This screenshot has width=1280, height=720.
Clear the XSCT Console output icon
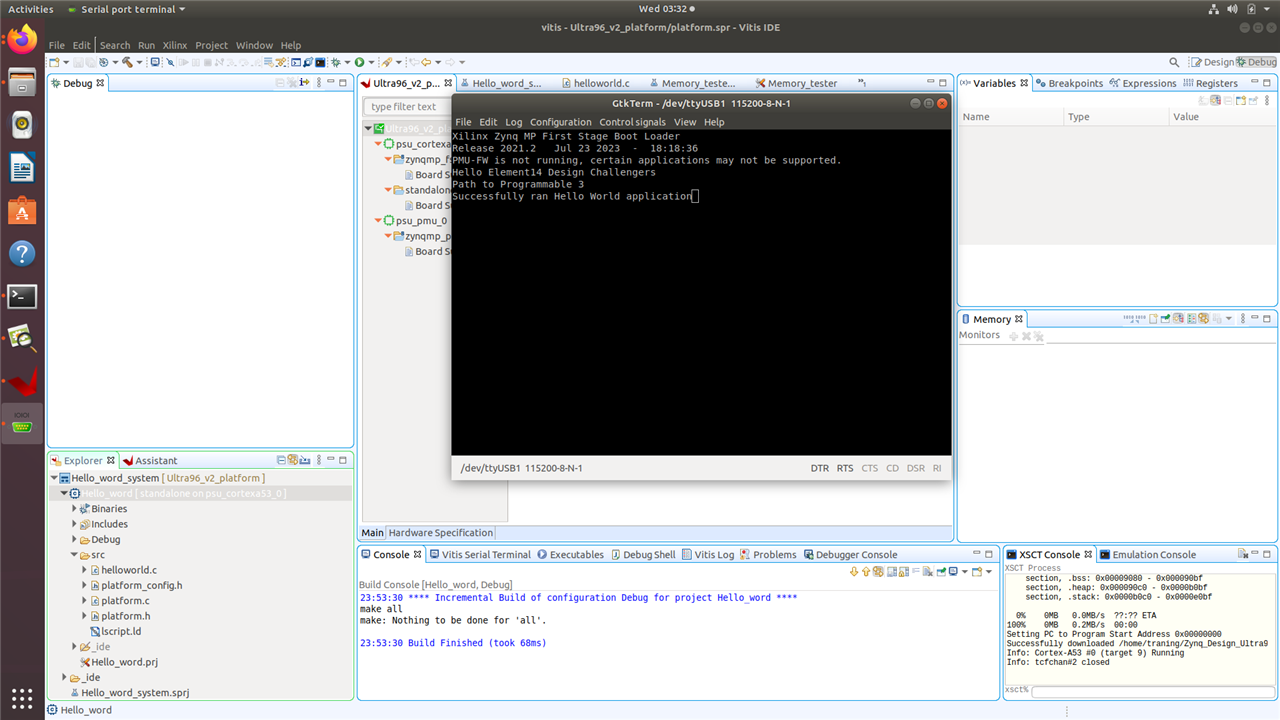point(1243,554)
